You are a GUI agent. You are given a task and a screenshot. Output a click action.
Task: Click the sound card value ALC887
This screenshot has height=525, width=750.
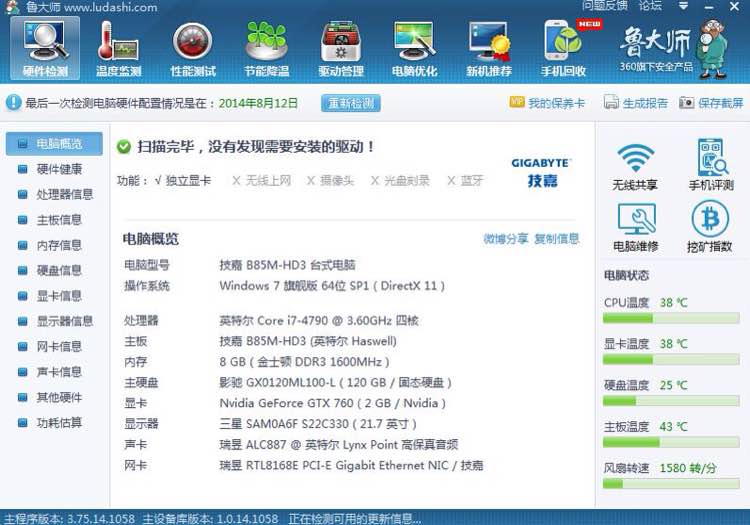339,445
